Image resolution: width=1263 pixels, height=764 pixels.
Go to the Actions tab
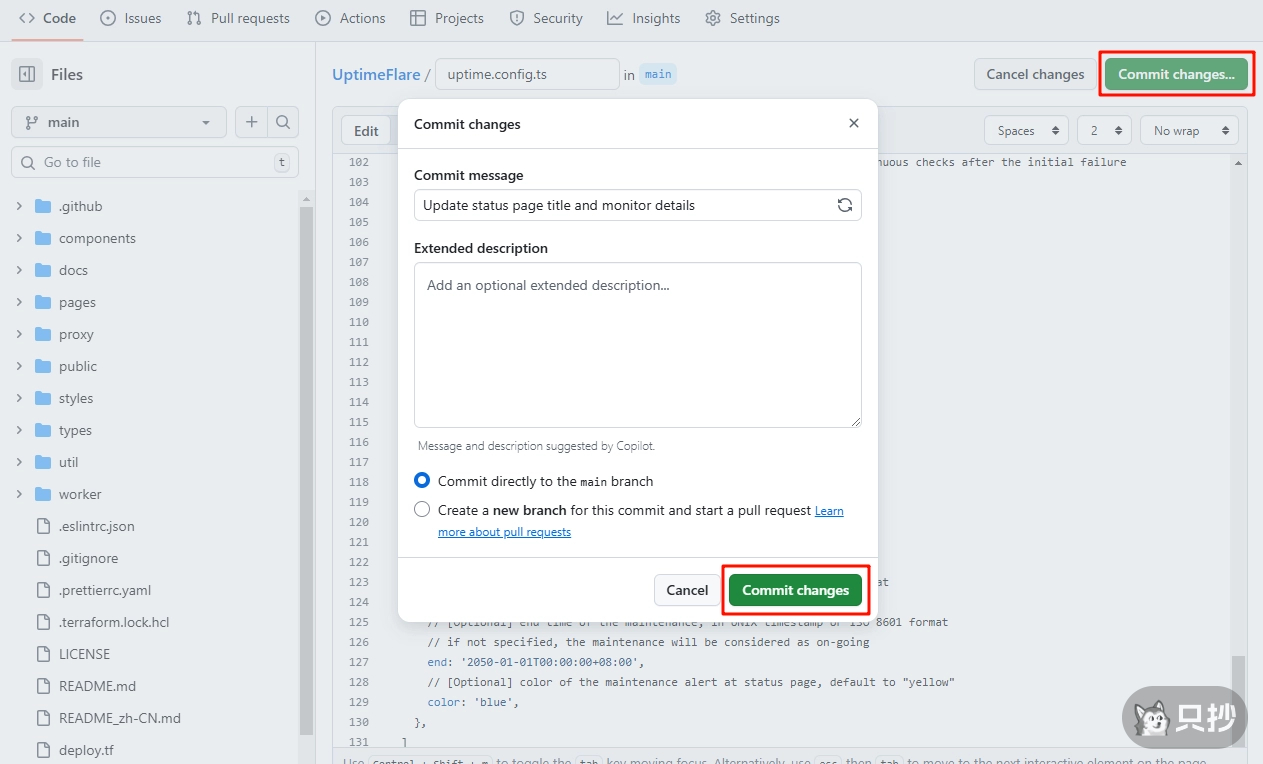click(x=350, y=18)
